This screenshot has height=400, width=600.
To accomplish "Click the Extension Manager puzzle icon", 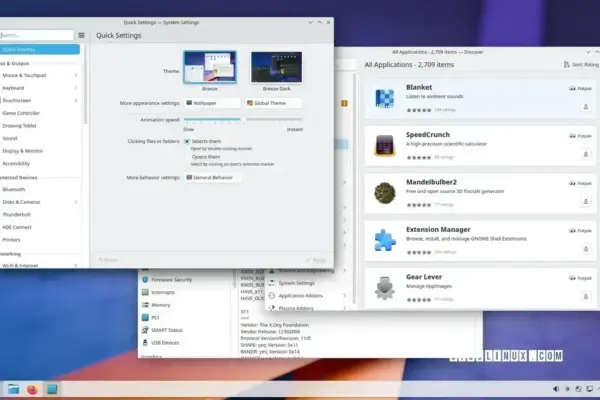I will click(385, 241).
